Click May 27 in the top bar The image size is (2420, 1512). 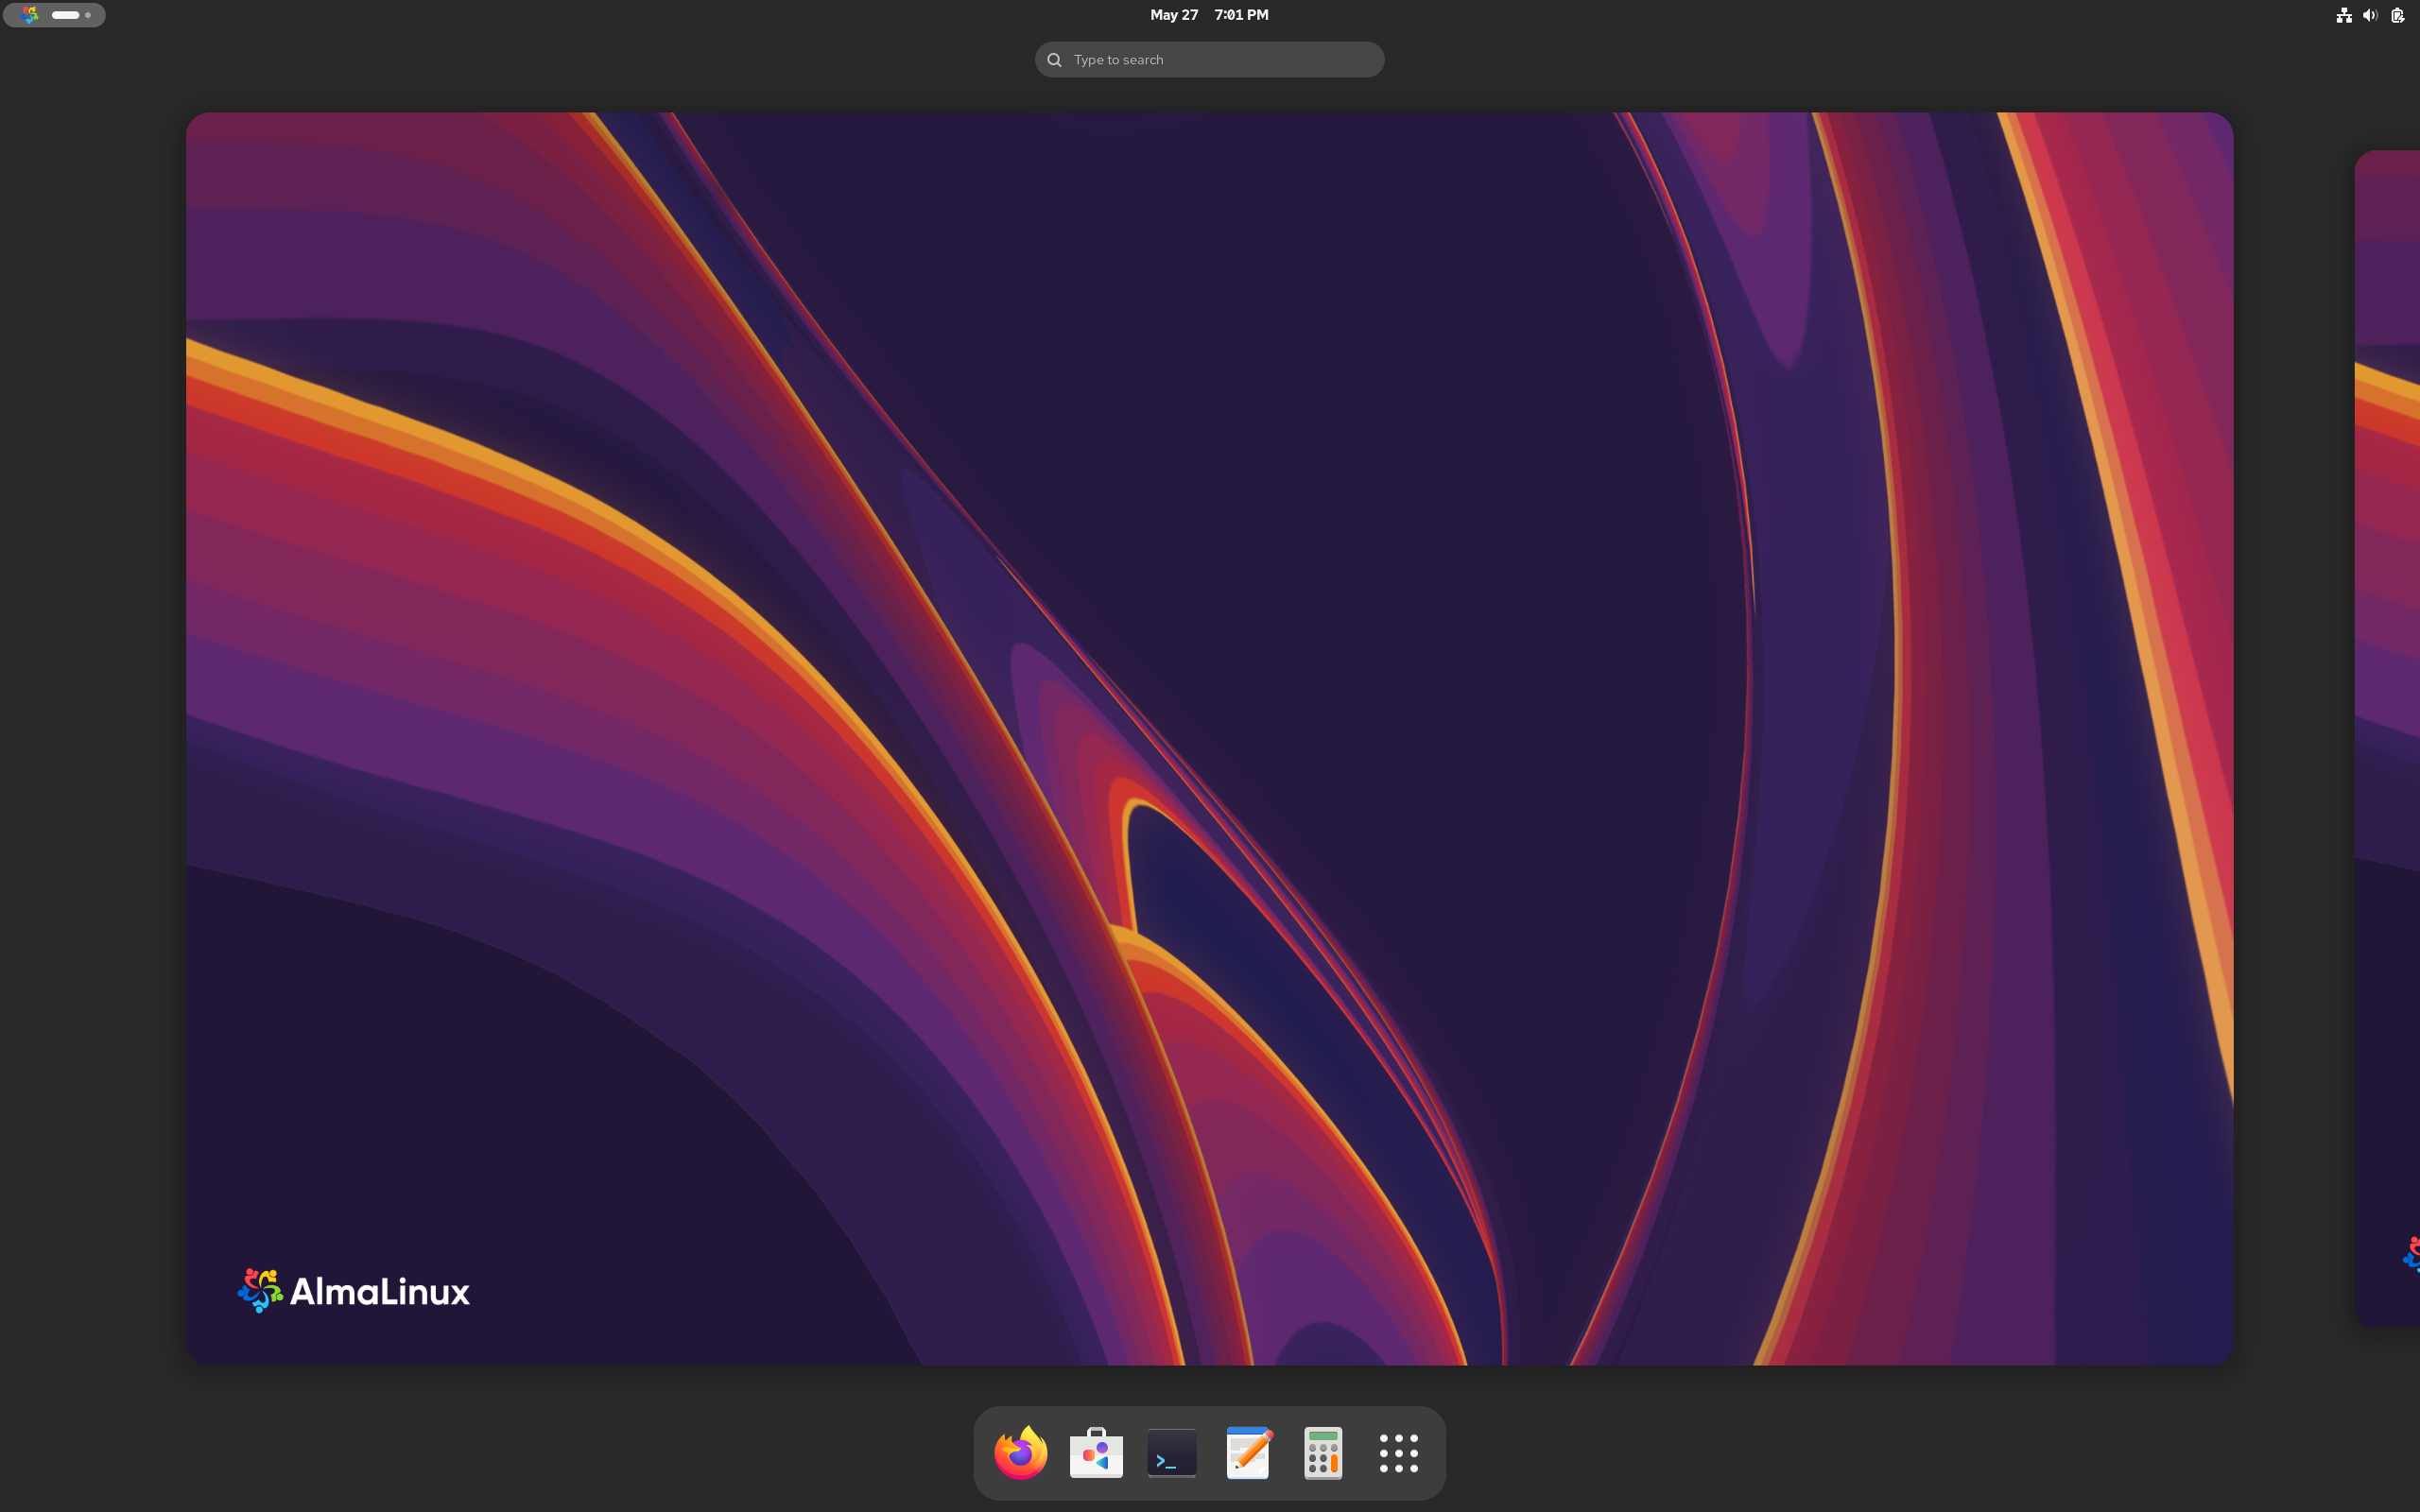click(x=1173, y=14)
